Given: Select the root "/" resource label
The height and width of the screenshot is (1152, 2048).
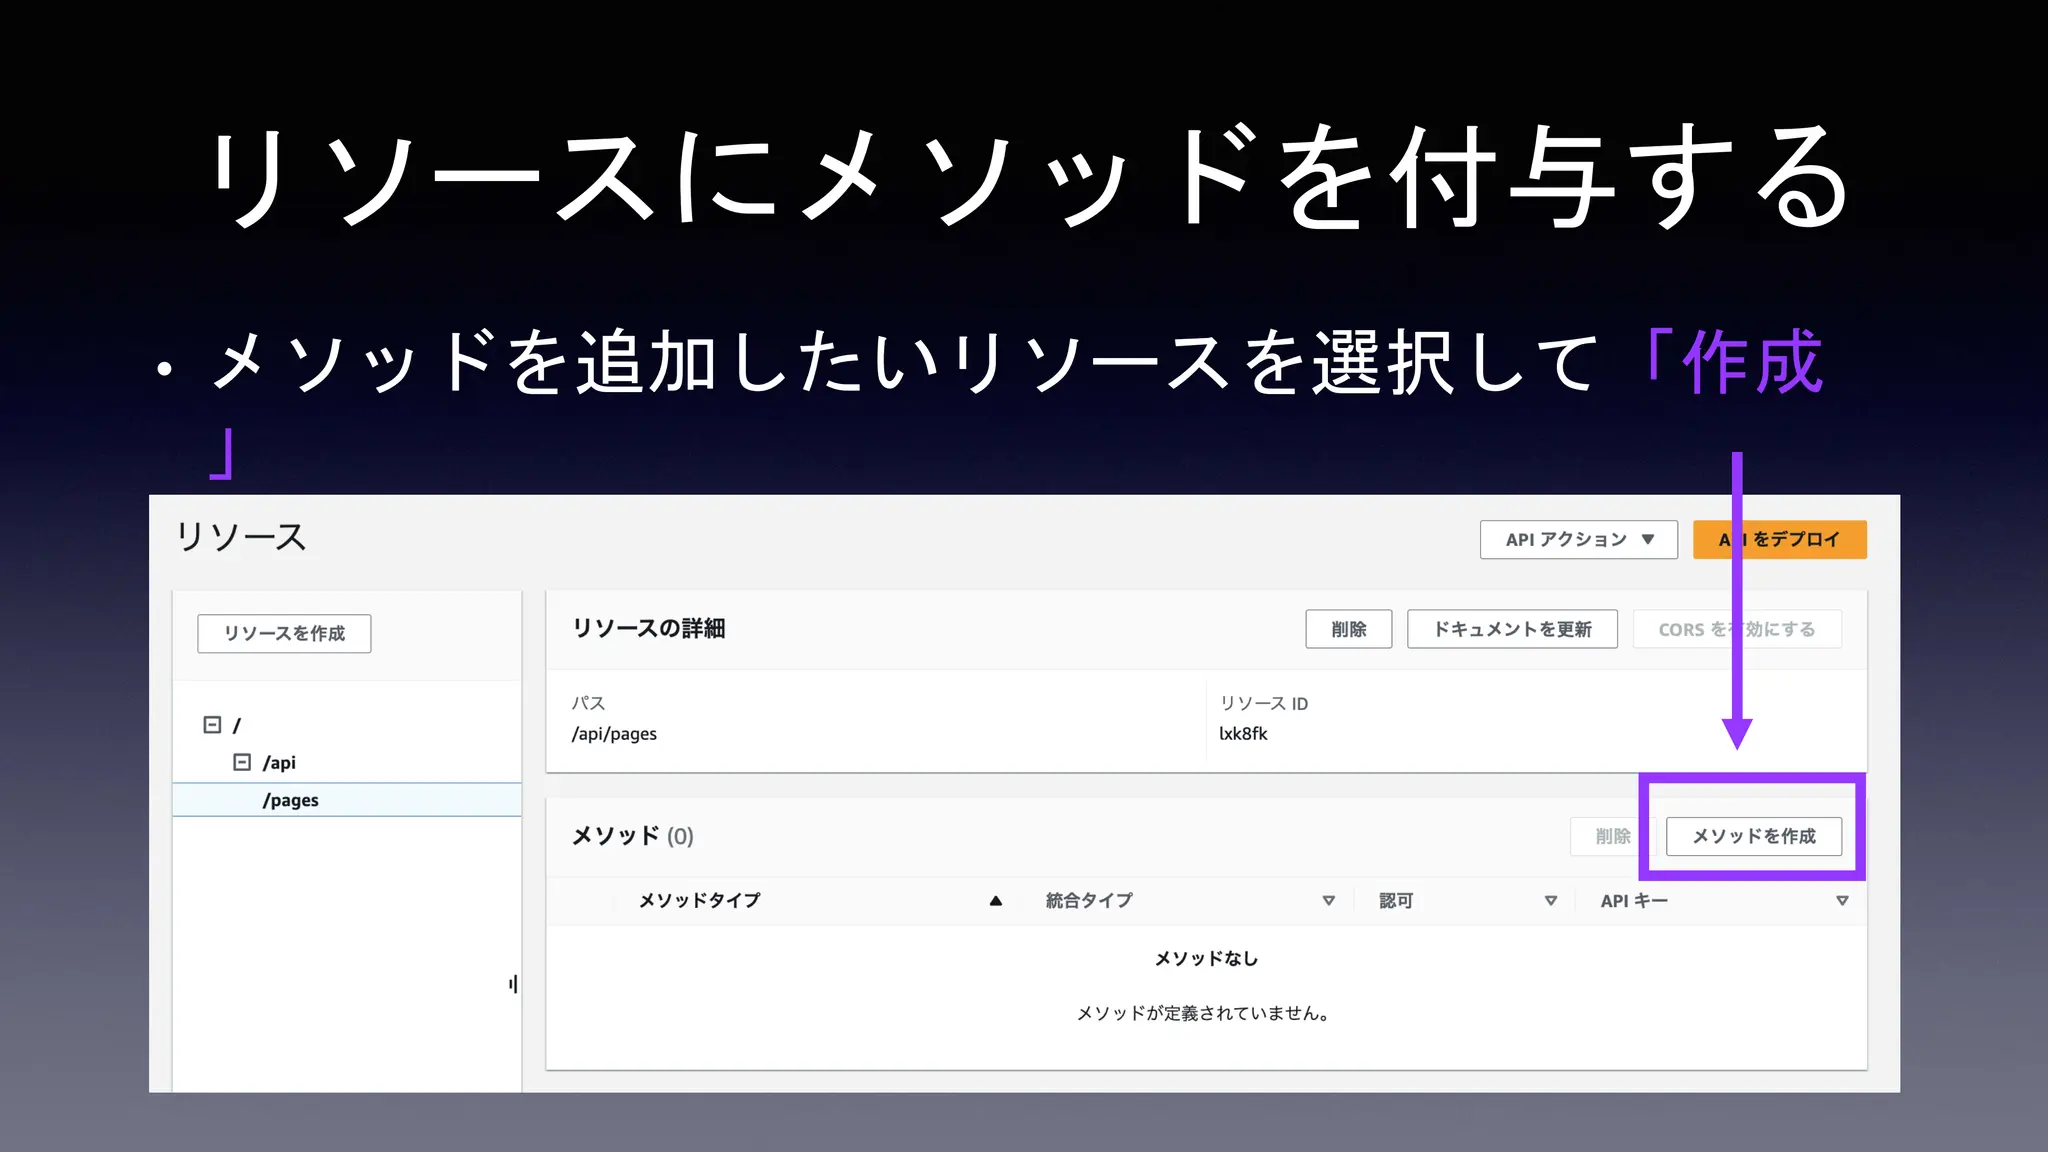Looking at the screenshot, I should tap(237, 726).
